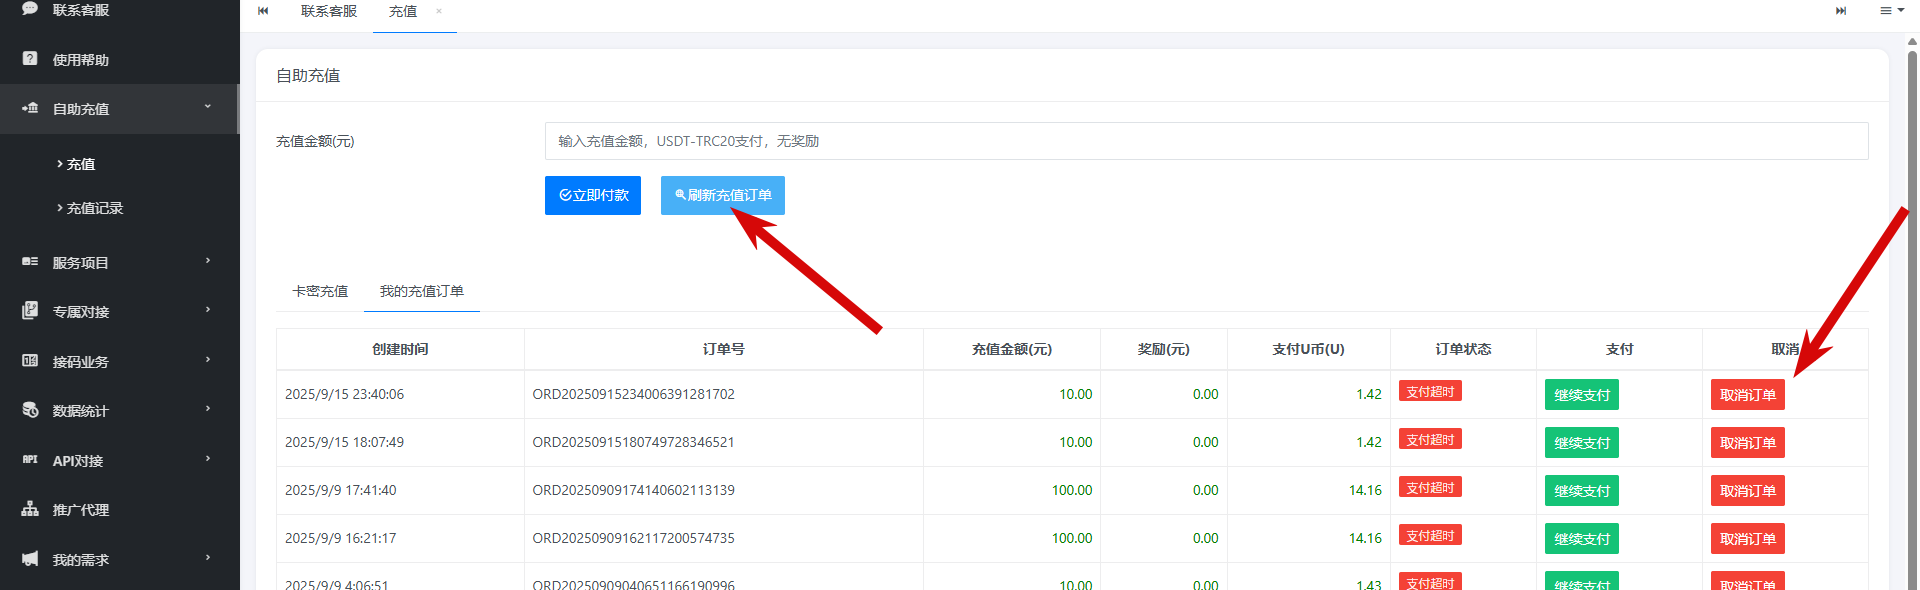Select the 我的充值订单 tab

coord(422,291)
